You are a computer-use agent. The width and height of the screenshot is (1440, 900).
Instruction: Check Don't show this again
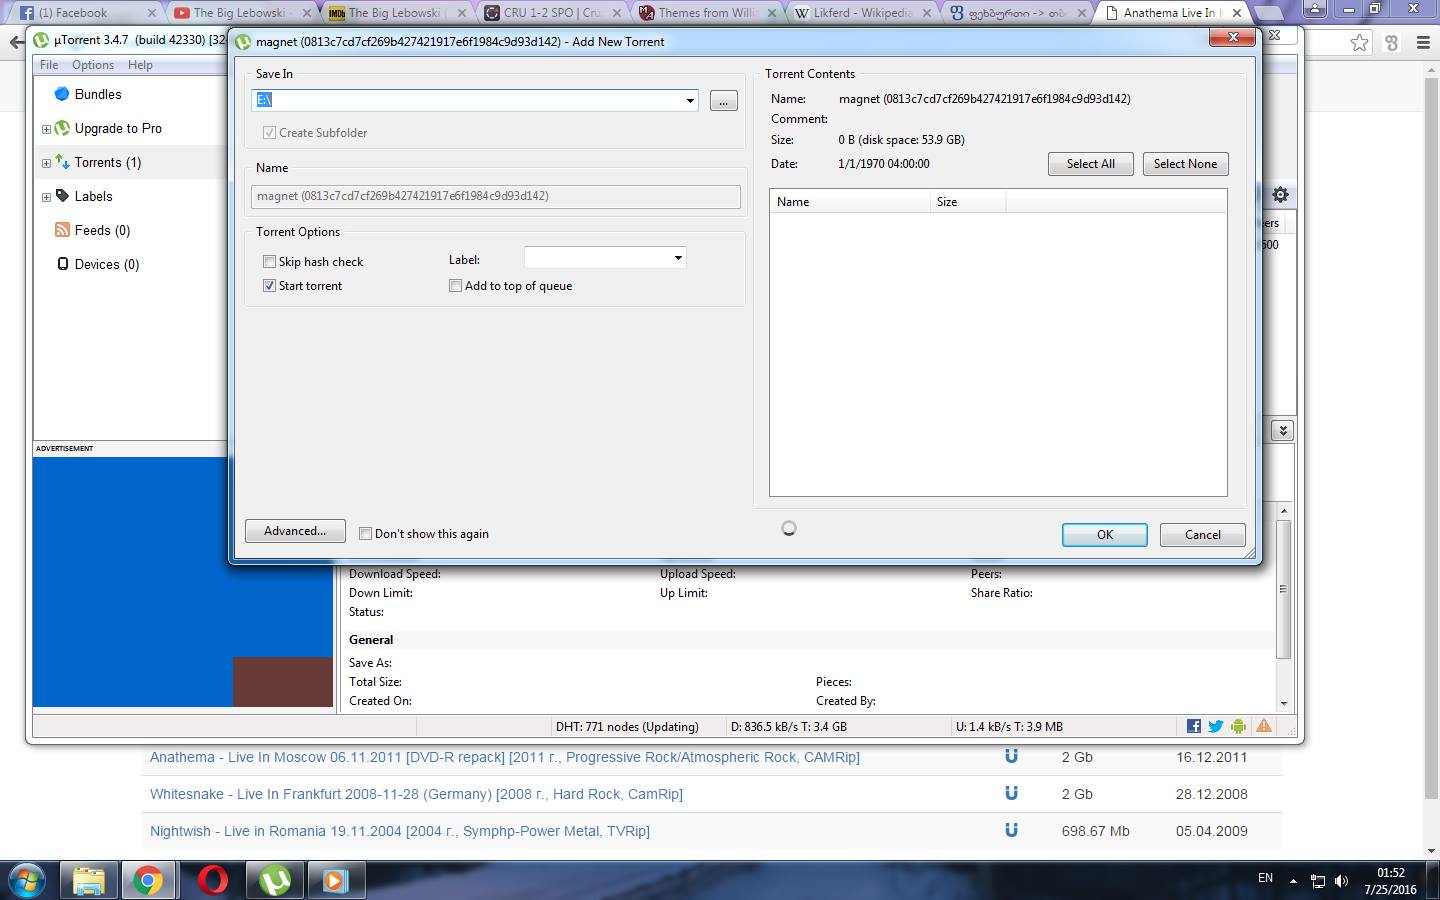(365, 533)
